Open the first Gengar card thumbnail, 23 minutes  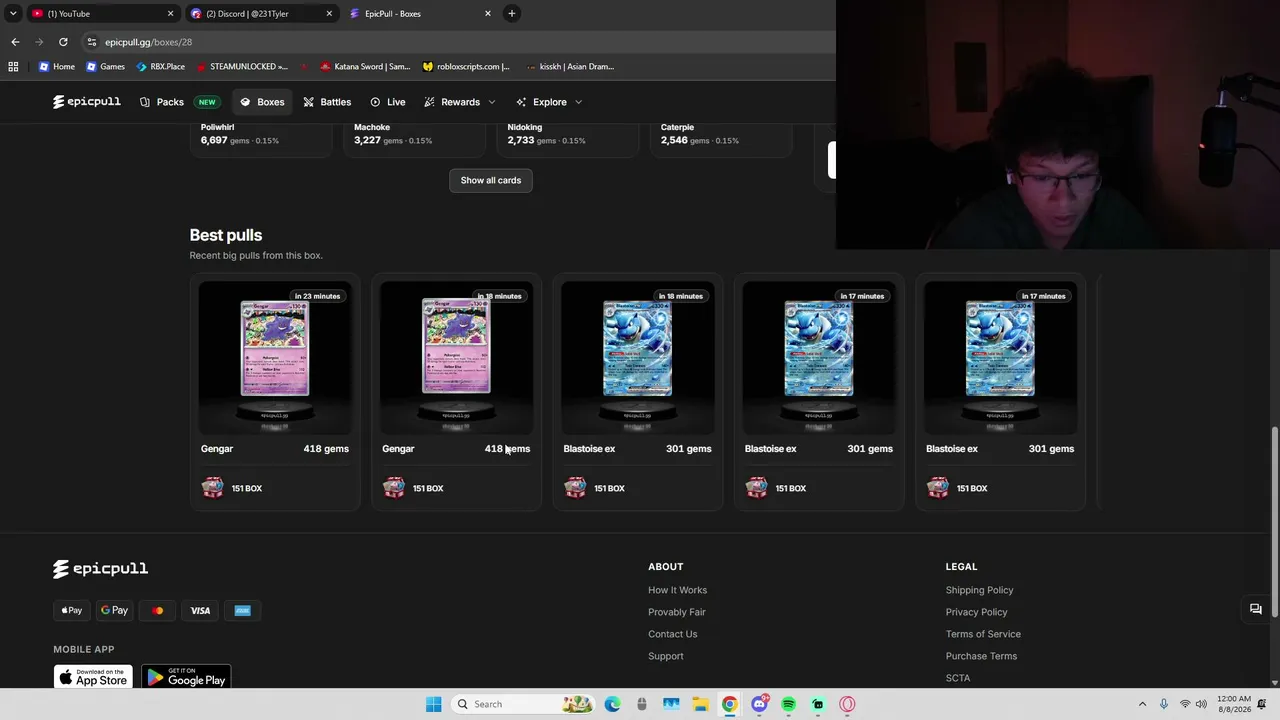click(275, 358)
